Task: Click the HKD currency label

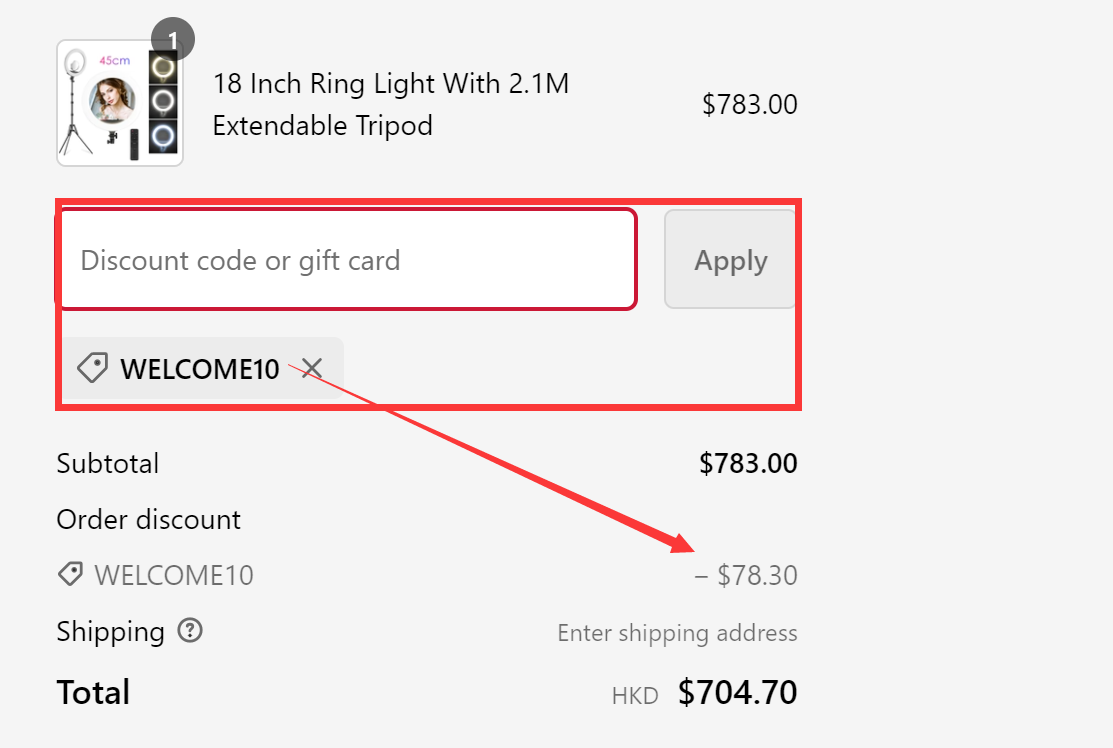Action: click(634, 694)
